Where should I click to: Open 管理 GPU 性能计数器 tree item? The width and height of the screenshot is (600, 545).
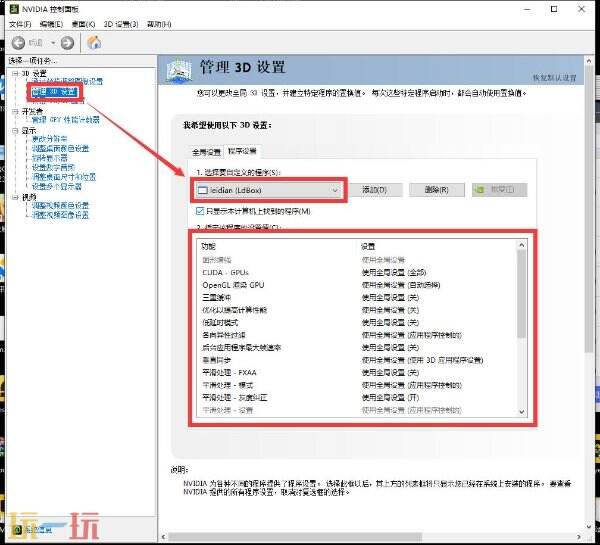(65, 120)
